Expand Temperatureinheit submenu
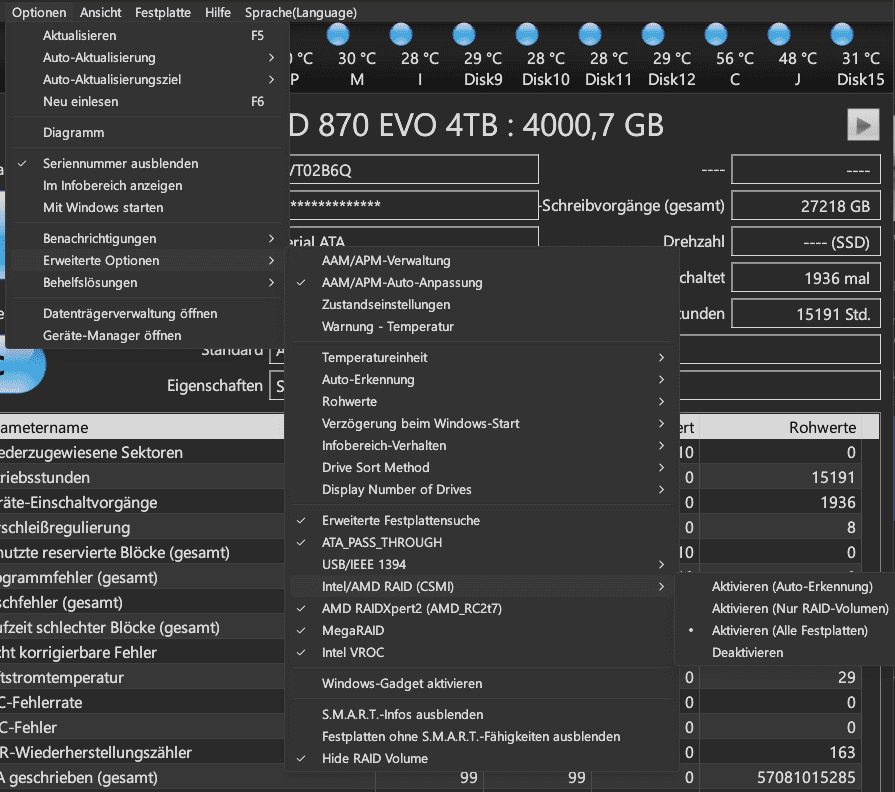The image size is (895, 792). (481, 357)
